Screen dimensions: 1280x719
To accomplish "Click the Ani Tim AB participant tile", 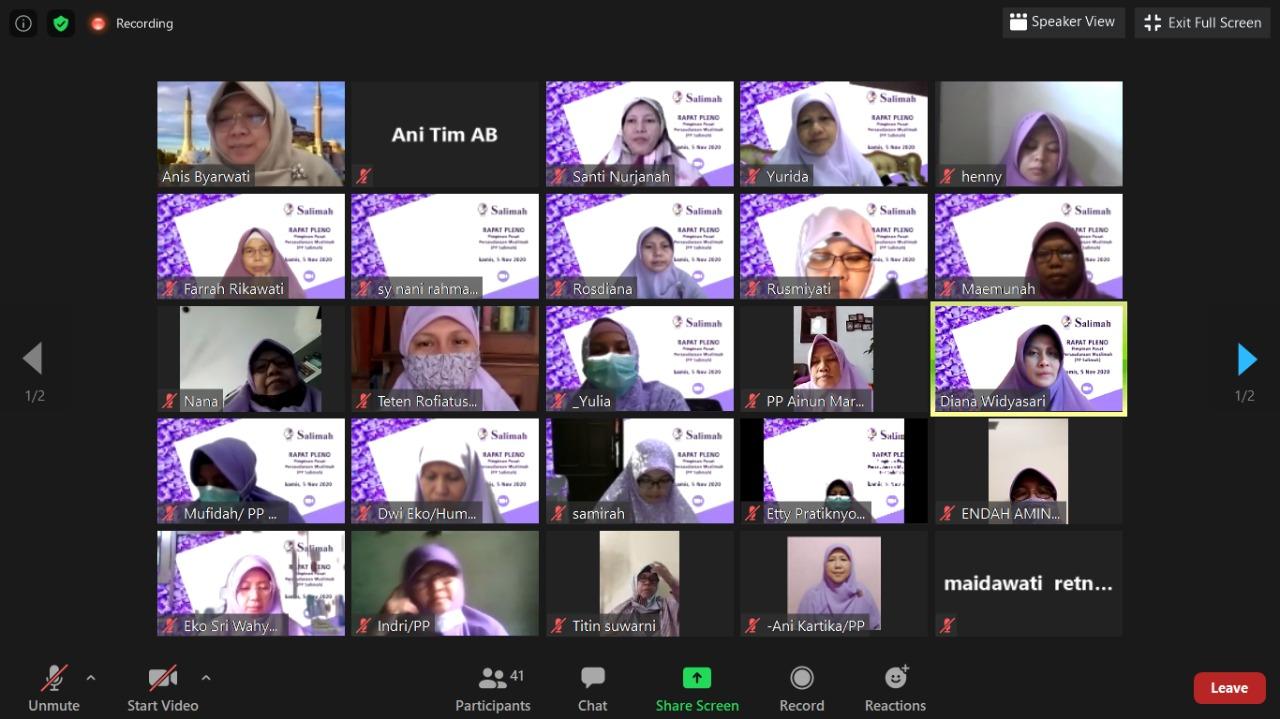I will tap(445, 134).
